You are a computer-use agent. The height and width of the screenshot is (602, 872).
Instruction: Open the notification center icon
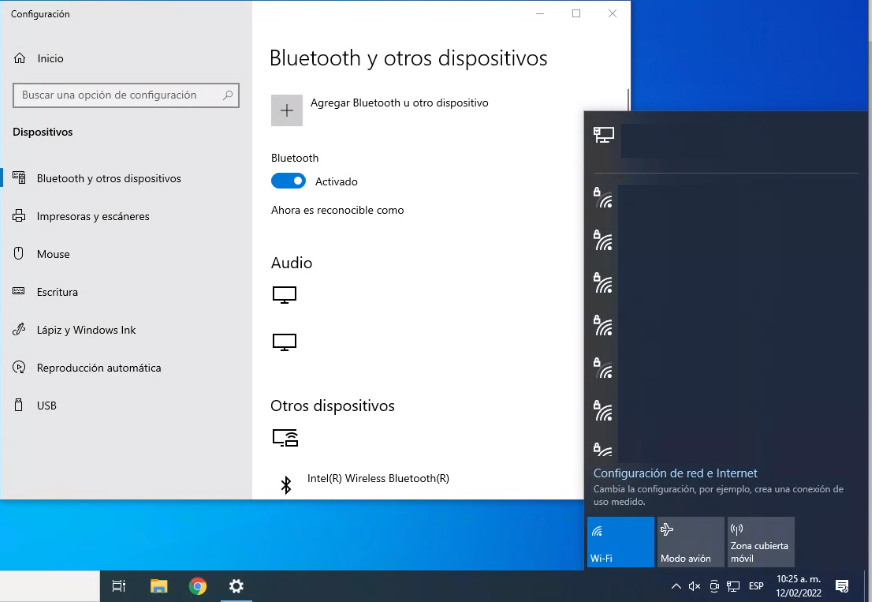click(842, 586)
